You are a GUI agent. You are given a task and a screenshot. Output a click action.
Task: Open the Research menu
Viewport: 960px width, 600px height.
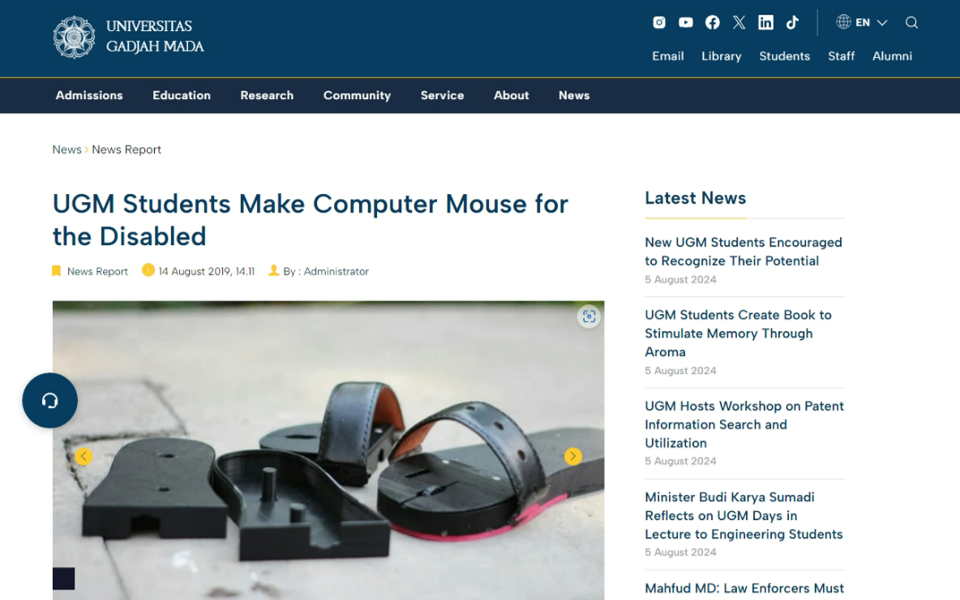267,95
